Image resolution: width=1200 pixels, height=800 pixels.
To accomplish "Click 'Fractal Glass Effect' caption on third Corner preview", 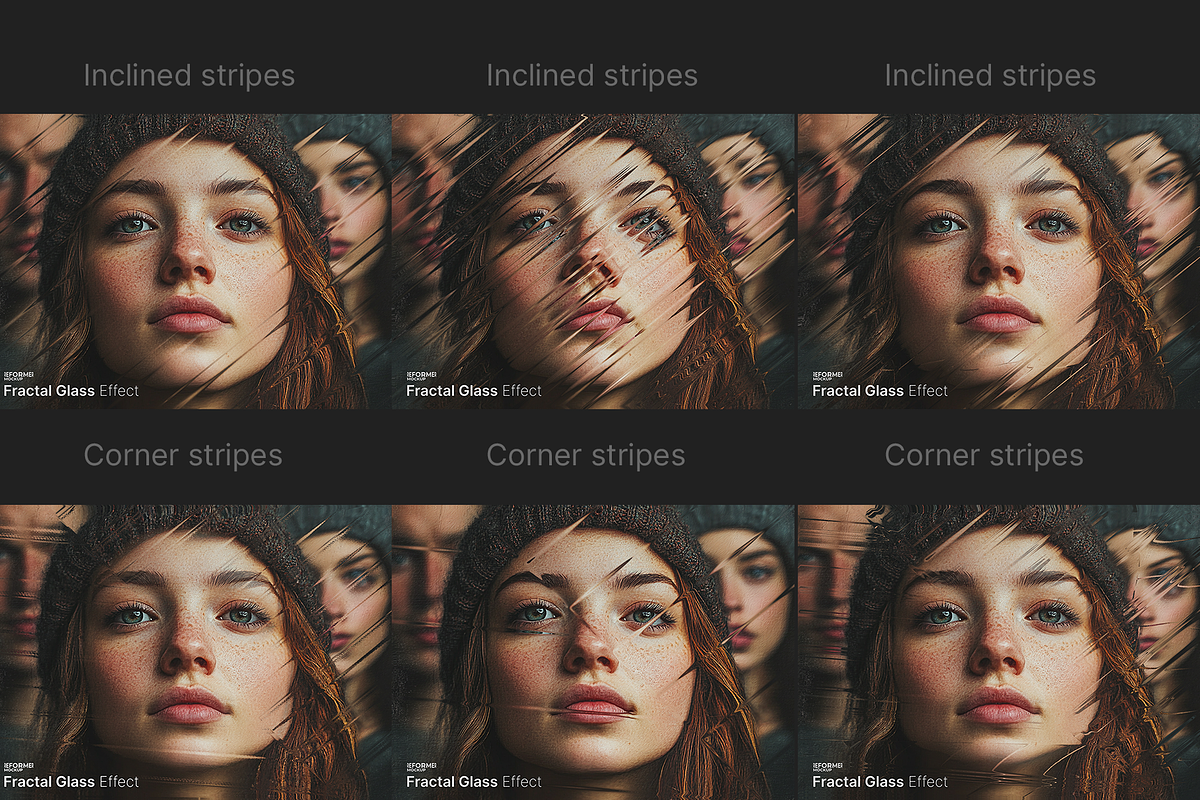I will tap(880, 782).
